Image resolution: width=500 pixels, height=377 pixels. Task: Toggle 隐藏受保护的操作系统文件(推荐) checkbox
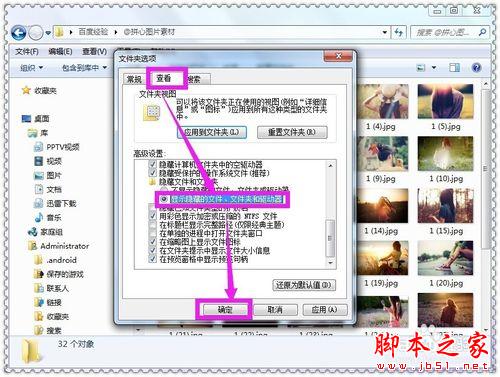[152, 173]
